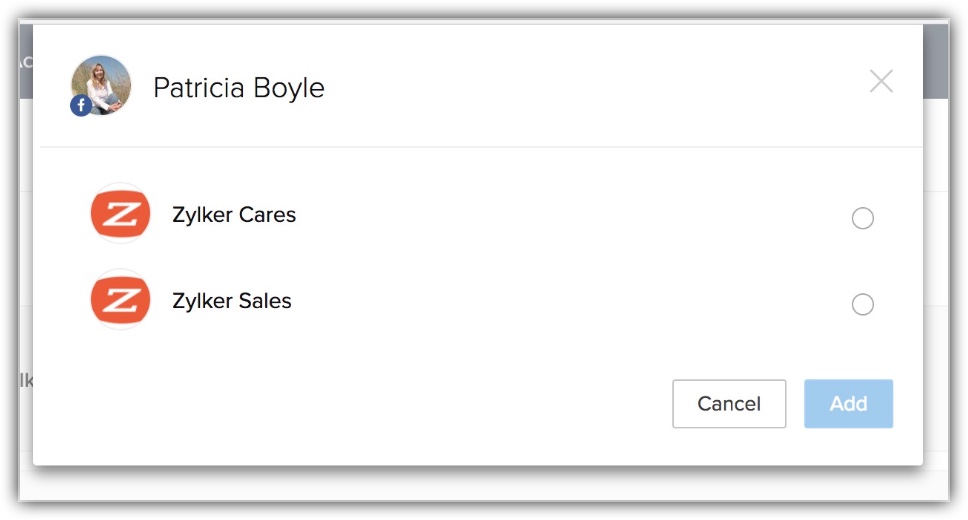Click Patricia Boyle's profile photo
The width and height of the screenshot is (968, 520).
pyautogui.click(x=102, y=83)
